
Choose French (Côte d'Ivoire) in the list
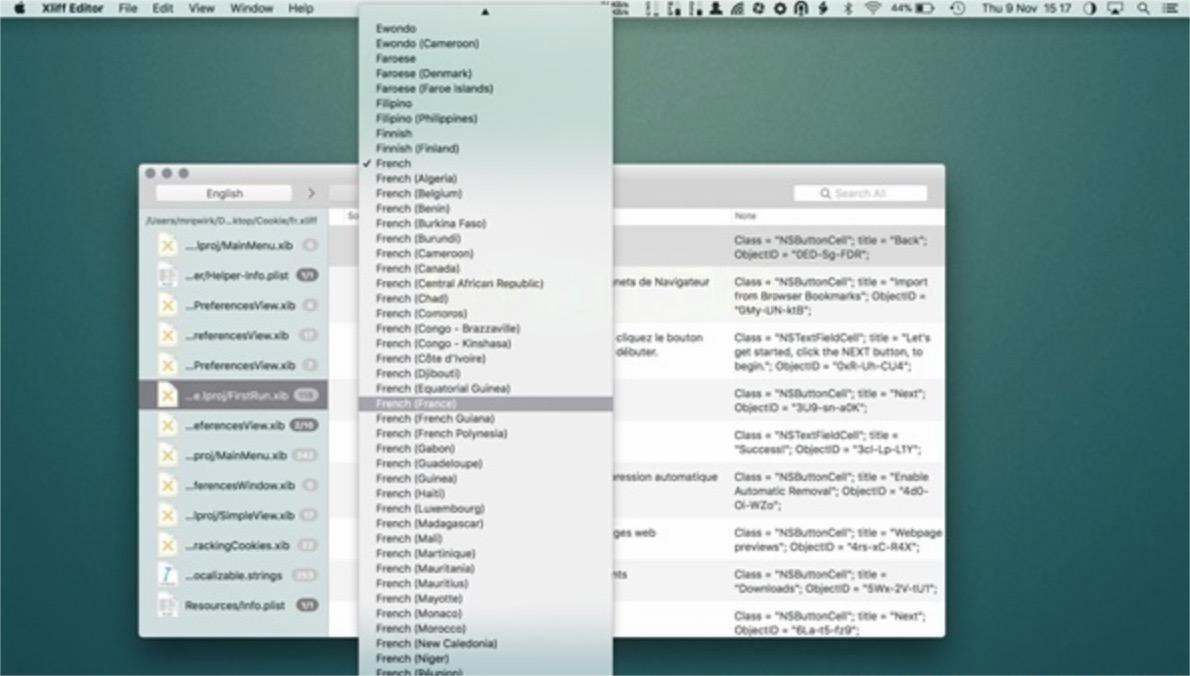[x=486, y=359]
